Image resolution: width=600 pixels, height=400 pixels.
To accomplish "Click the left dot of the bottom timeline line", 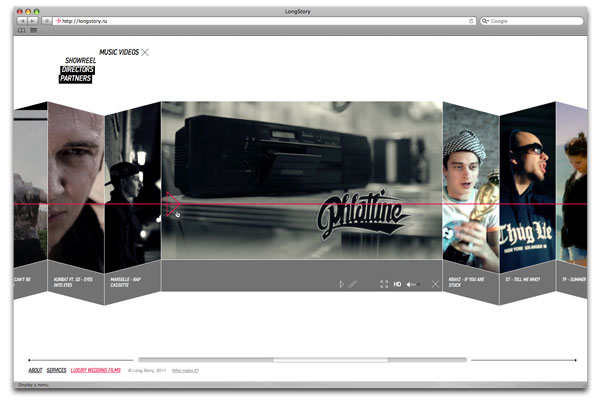I will [x=29, y=360].
